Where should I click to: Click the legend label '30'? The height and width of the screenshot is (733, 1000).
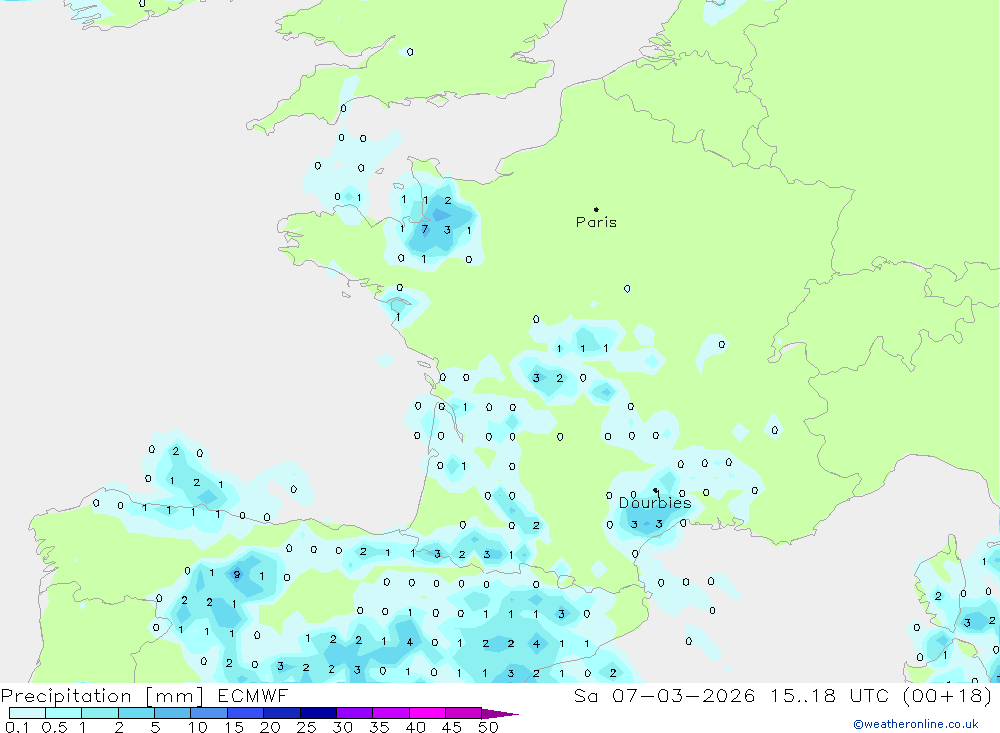[x=342, y=727]
